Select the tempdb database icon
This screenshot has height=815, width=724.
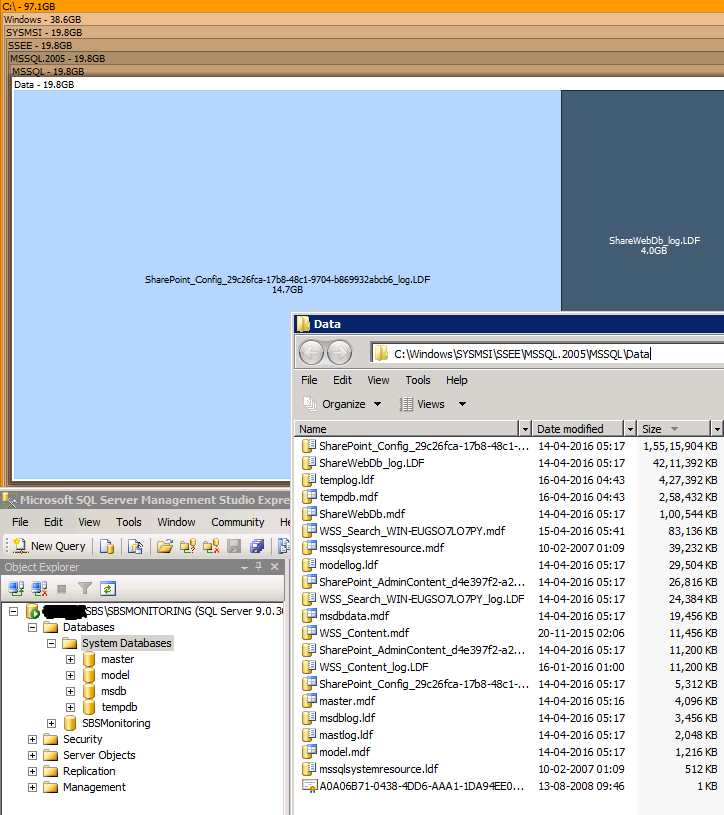tap(89, 707)
